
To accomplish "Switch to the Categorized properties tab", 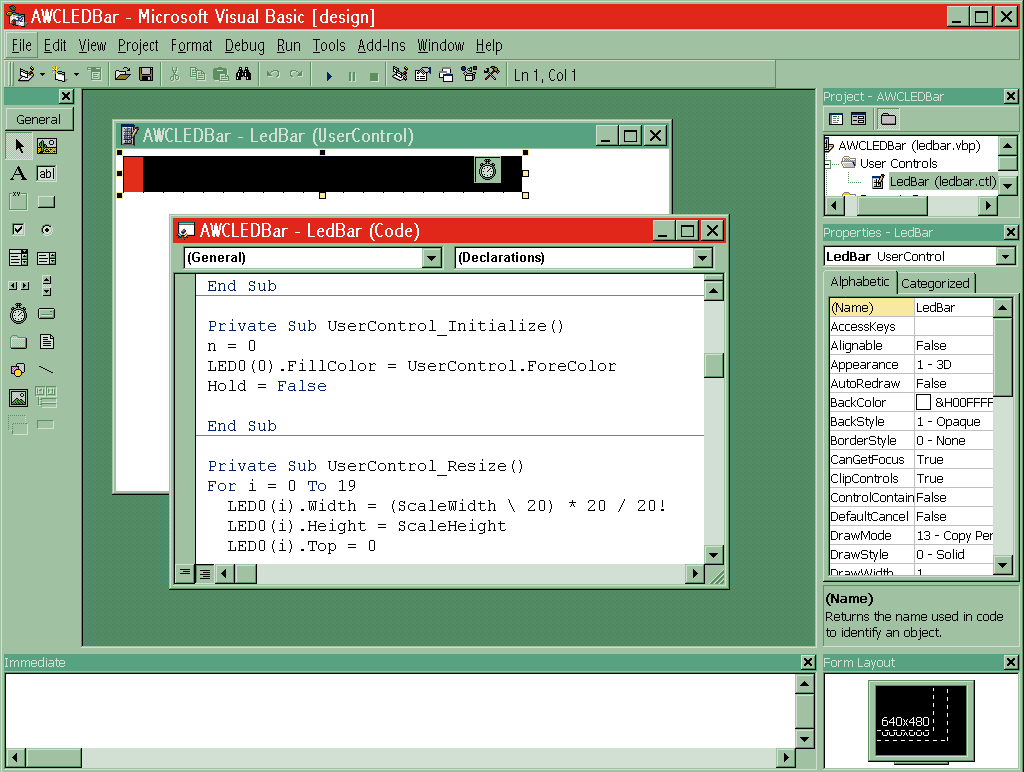I will (x=935, y=283).
